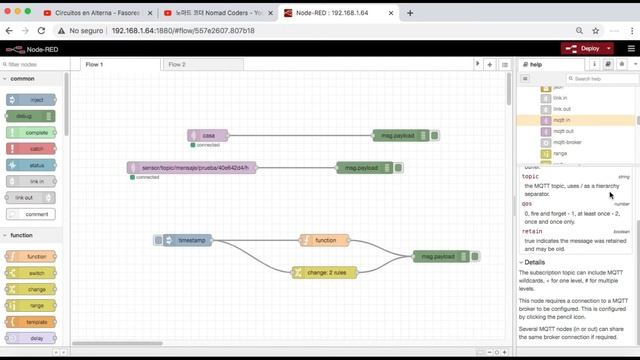The width and height of the screenshot is (640, 360).
Task: Select the complete node in the palette
Action: pos(31,133)
